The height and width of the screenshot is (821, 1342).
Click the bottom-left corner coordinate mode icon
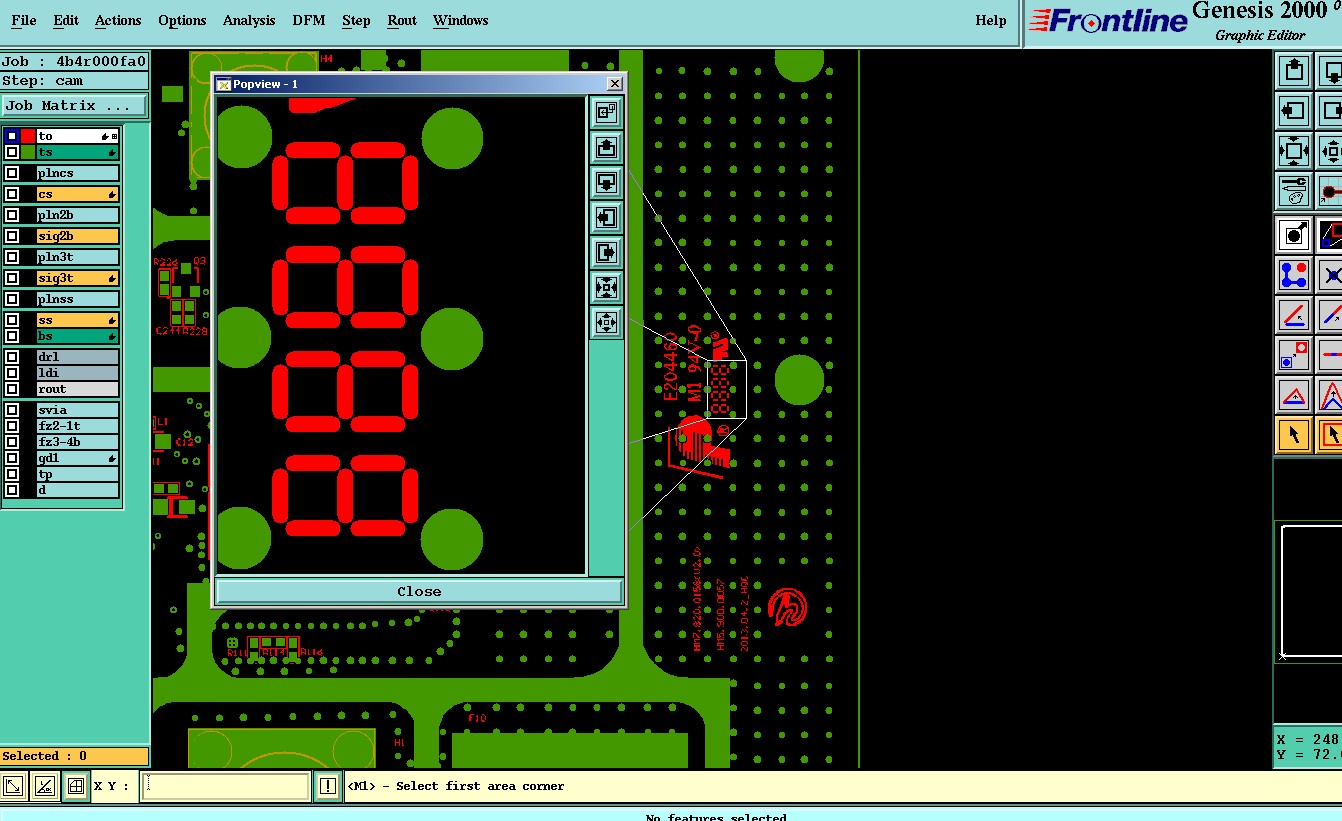pos(14,786)
